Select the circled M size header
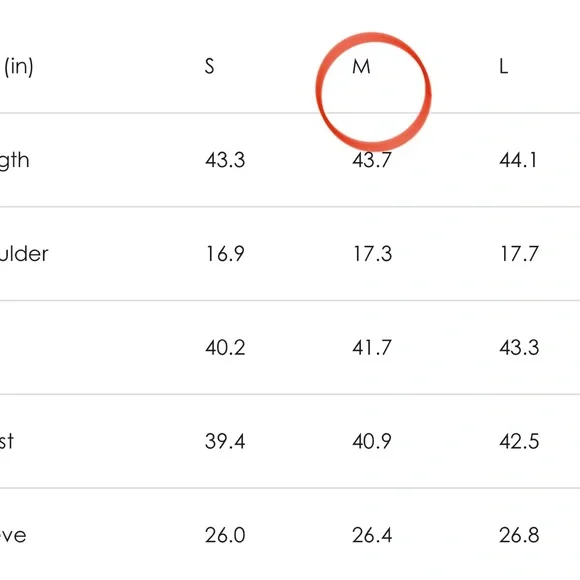This screenshot has height=580, width=580. point(361,67)
